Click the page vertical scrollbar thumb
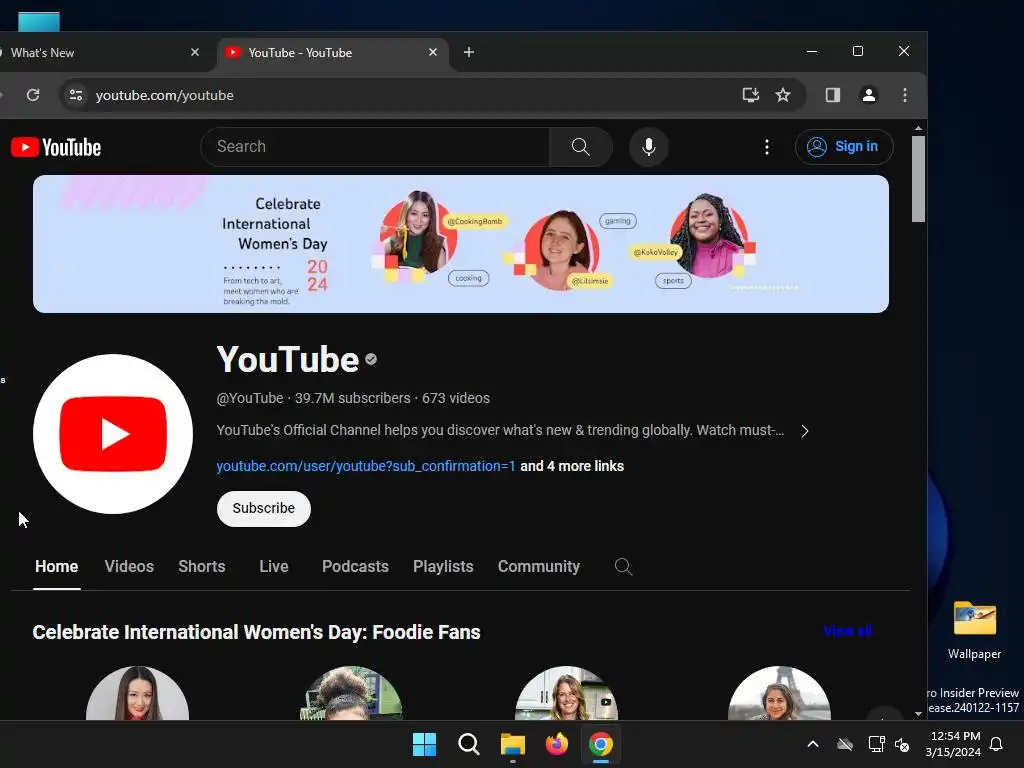Viewport: 1024px width, 768px height. click(918, 179)
